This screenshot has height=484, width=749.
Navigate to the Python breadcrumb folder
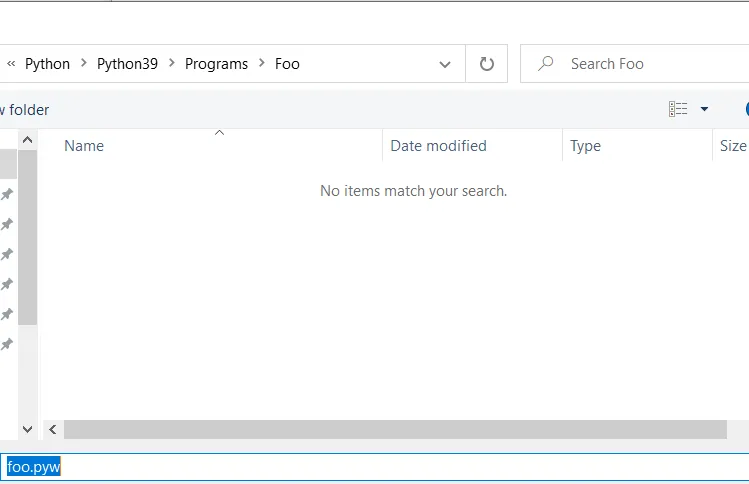click(x=47, y=64)
